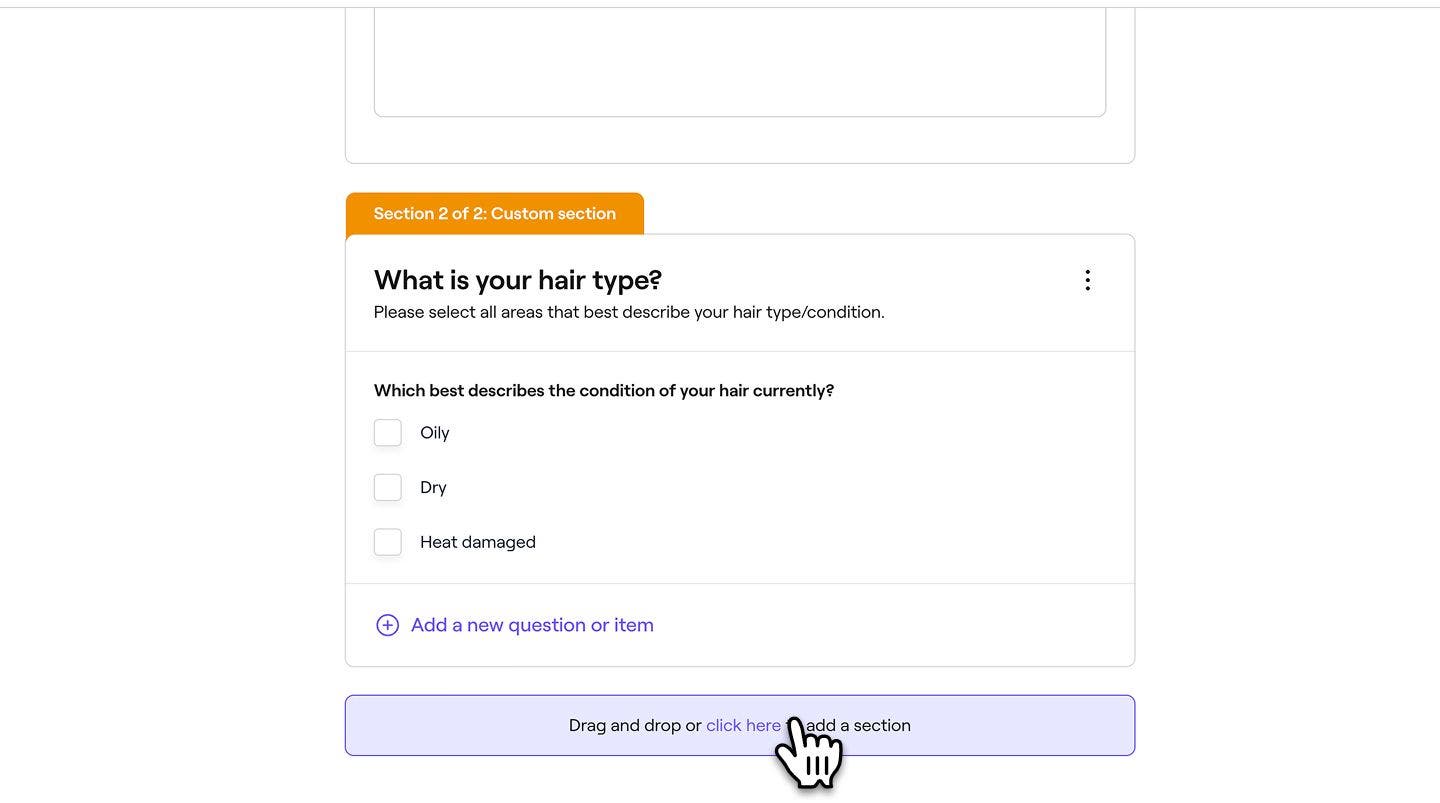Click the 'add a section' text in drop zone

point(858,725)
